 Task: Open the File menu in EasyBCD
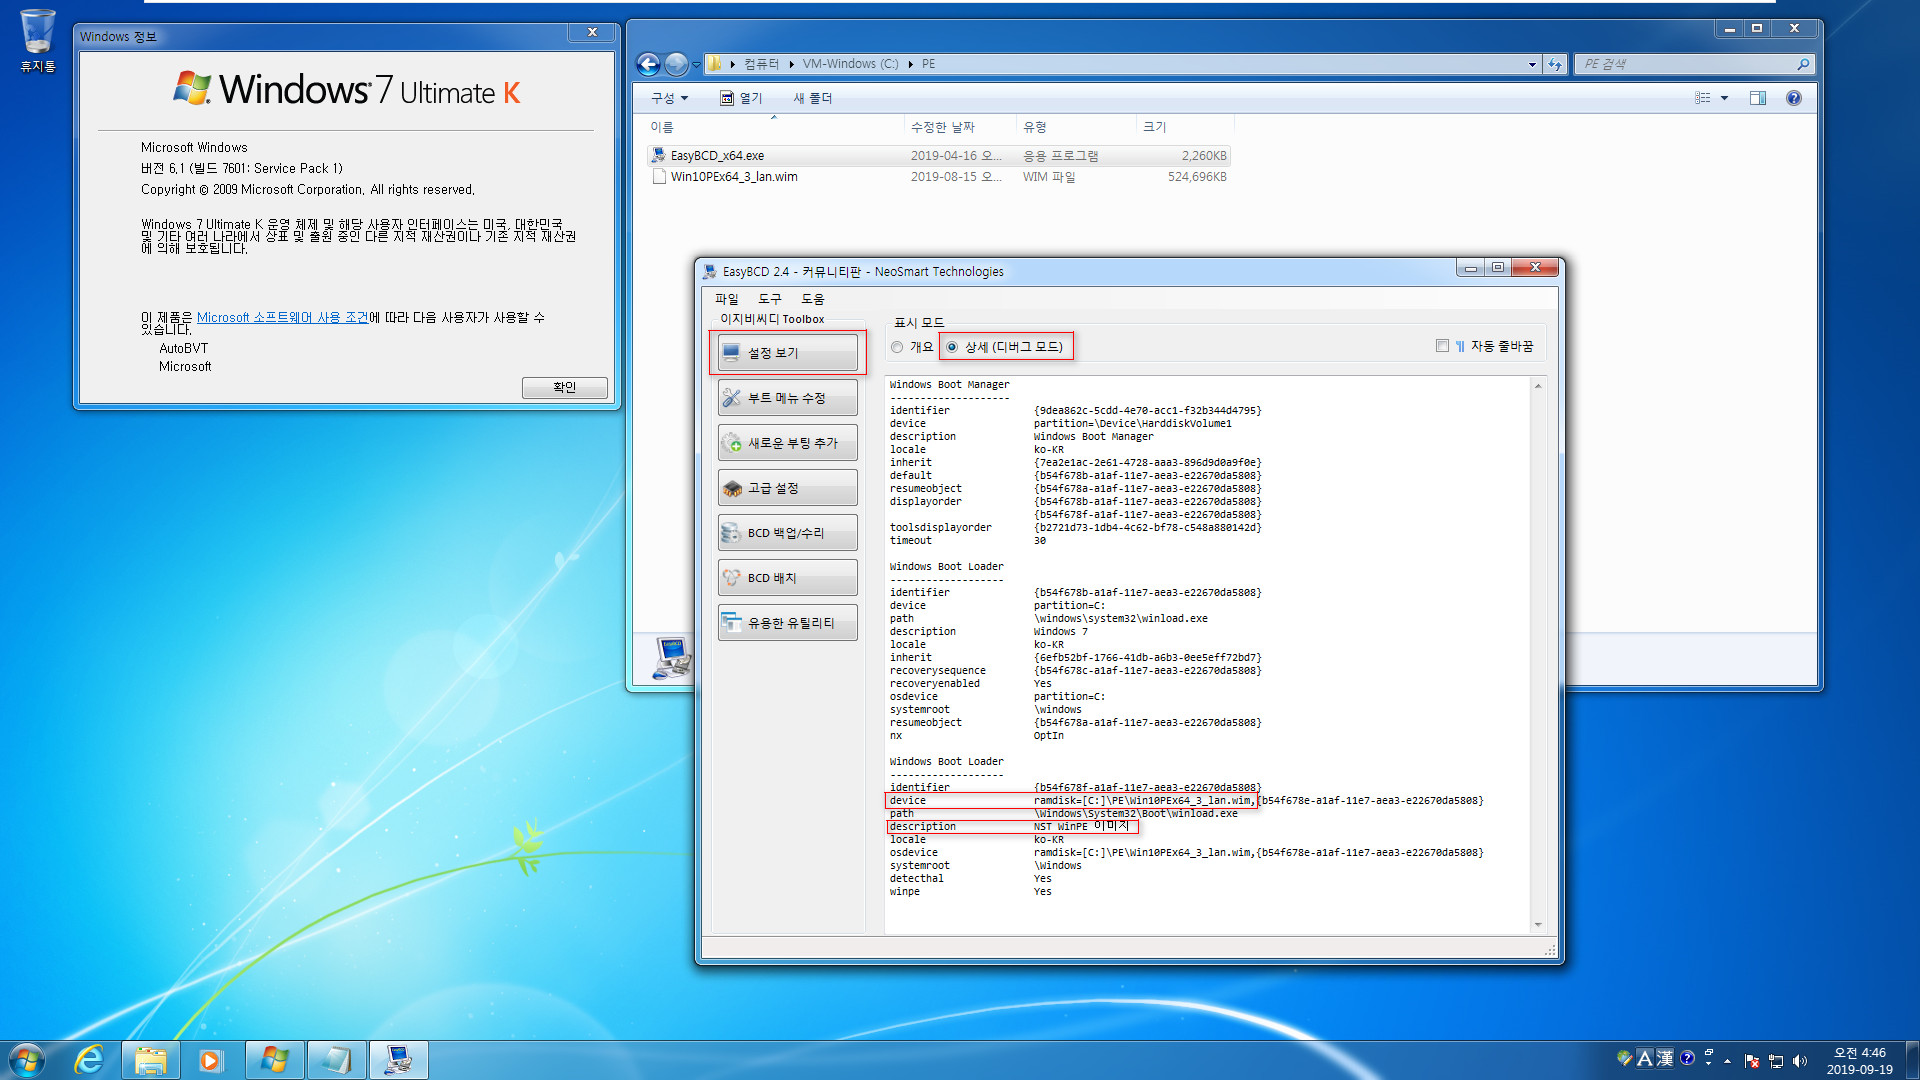(726, 299)
